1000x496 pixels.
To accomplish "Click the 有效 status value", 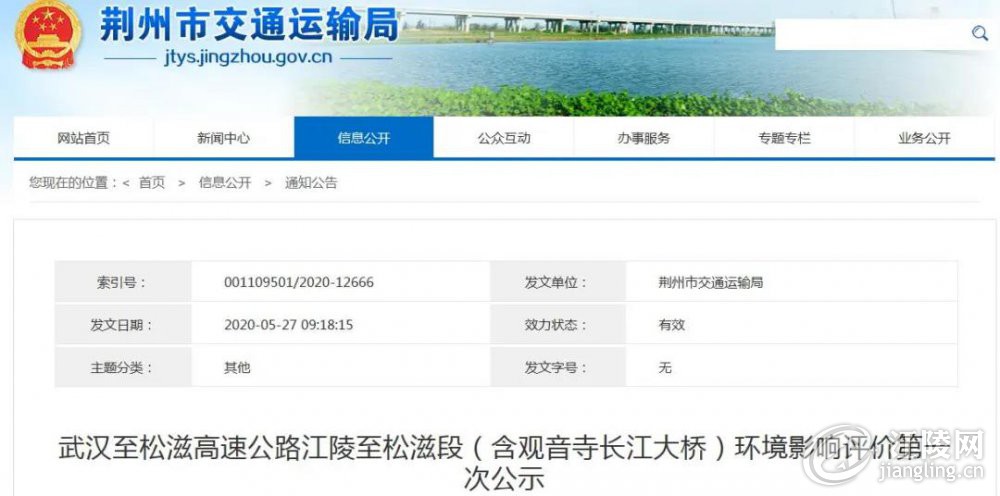I will coord(672,325).
